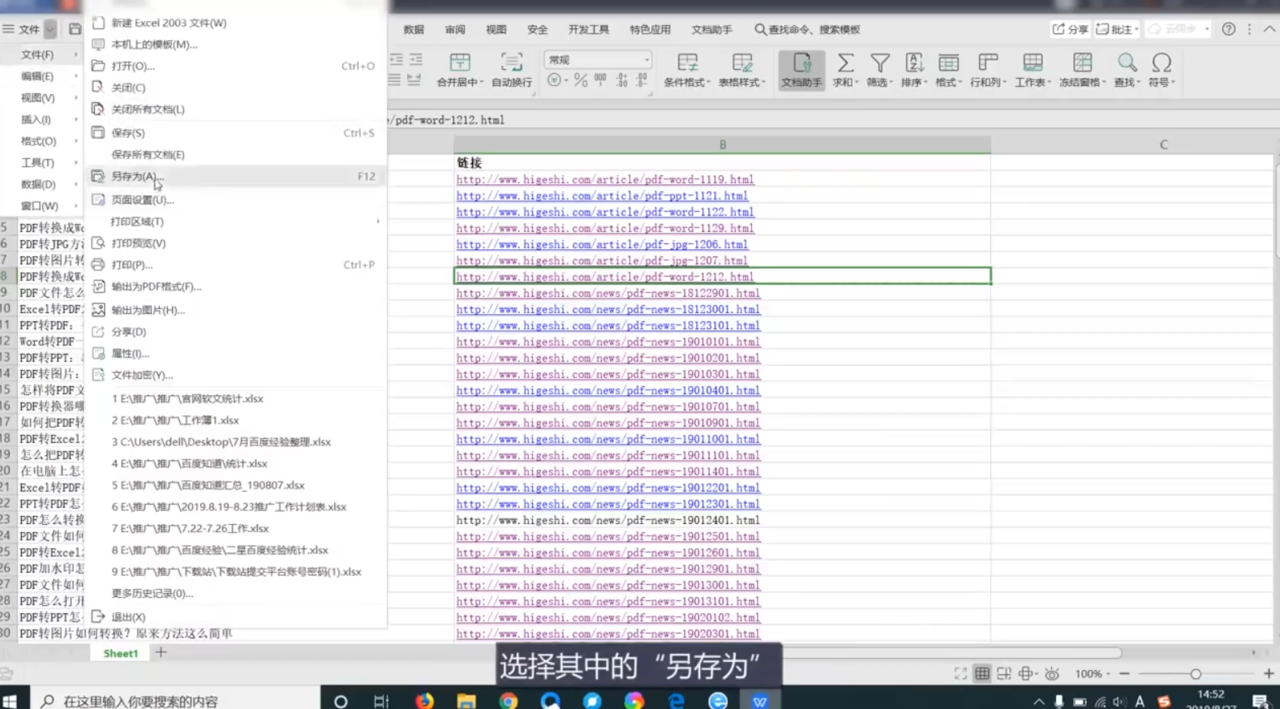This screenshot has width=1280, height=709.
Task: Add a new sheet with the plus icon
Action: pyautogui.click(x=160, y=653)
